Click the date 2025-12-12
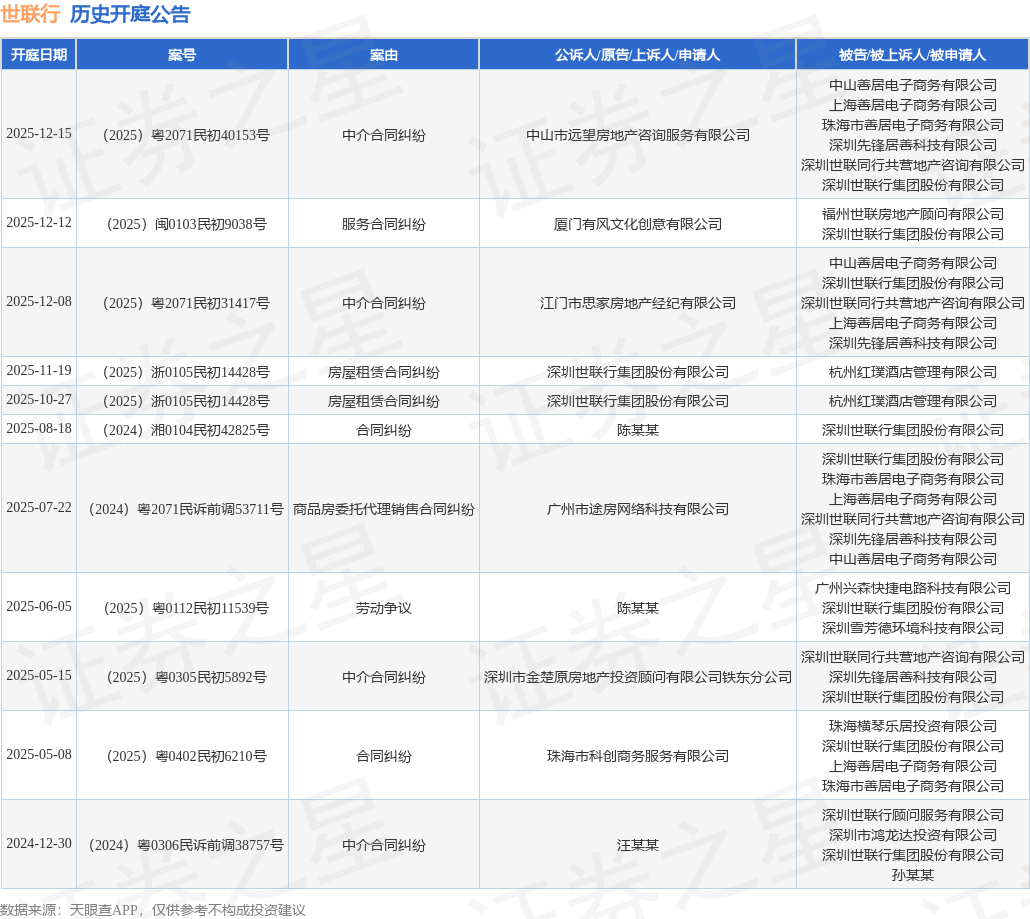This screenshot has height=919, width=1030. click(x=39, y=223)
